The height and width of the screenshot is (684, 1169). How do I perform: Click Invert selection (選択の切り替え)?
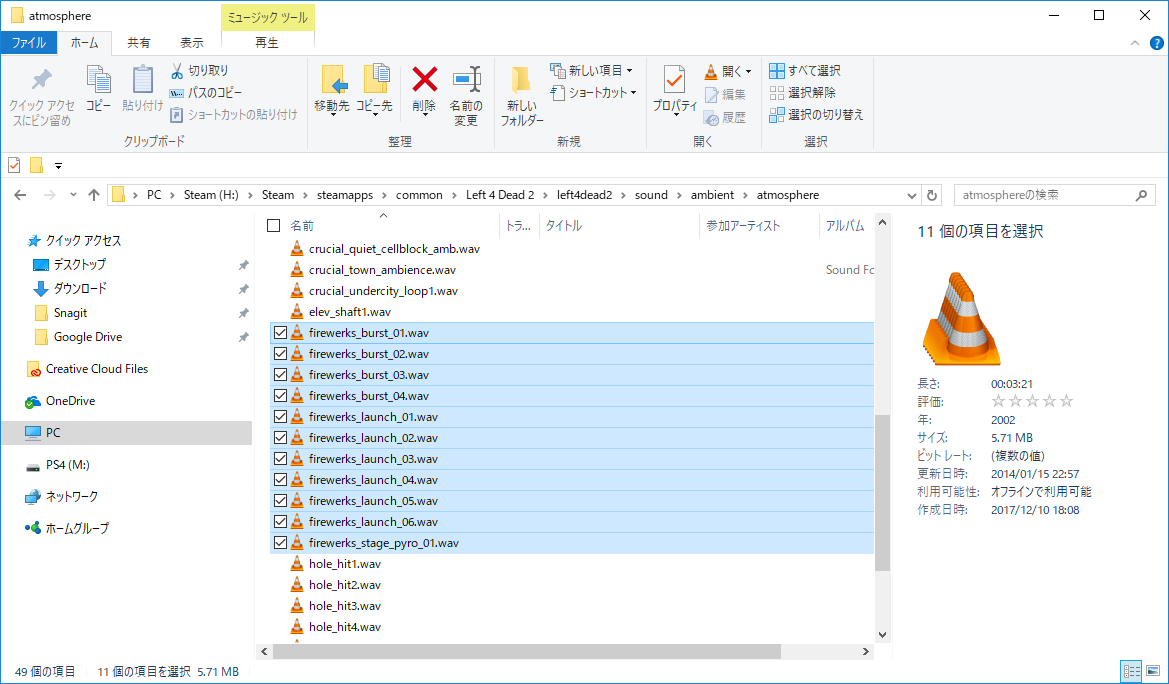point(816,115)
